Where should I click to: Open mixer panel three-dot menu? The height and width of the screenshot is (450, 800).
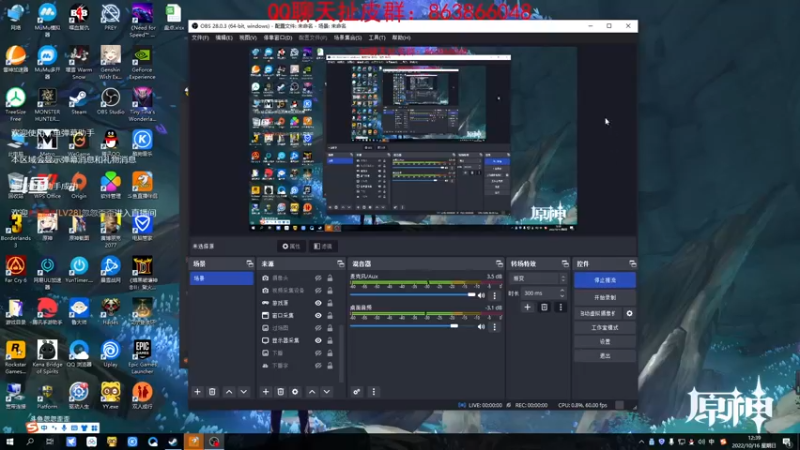(x=373, y=392)
